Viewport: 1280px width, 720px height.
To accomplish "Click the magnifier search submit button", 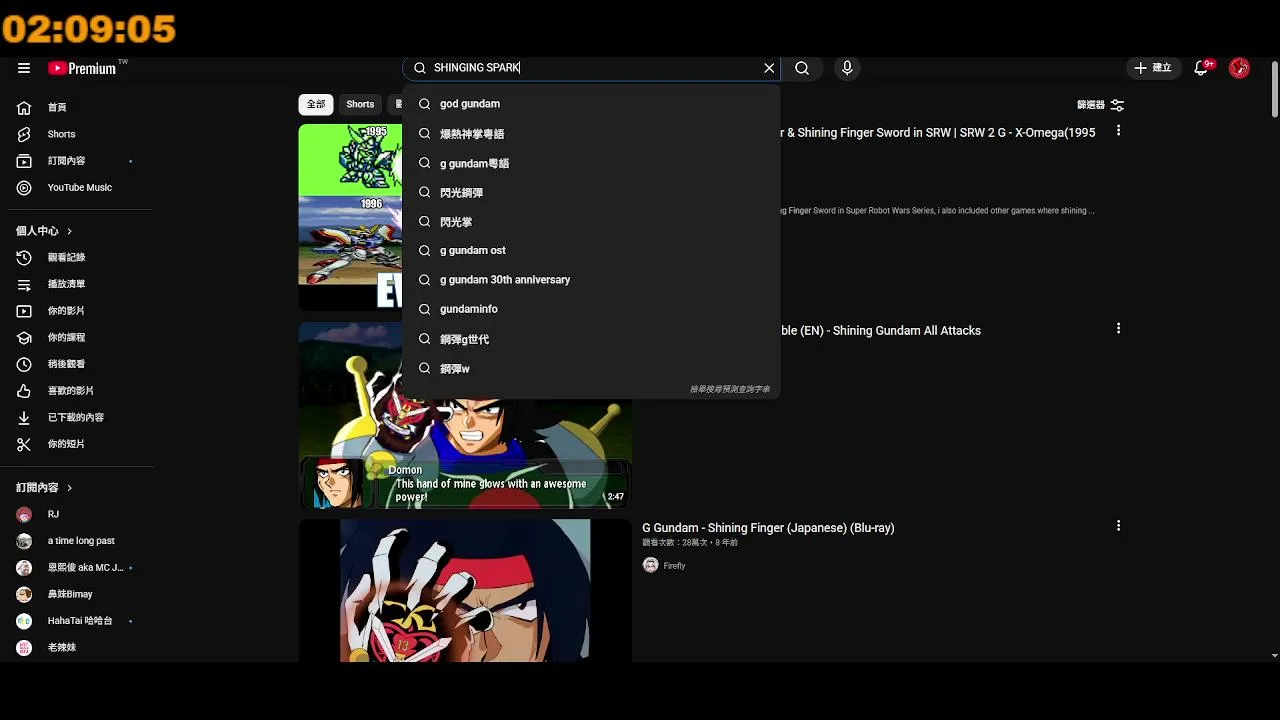I will (802, 68).
